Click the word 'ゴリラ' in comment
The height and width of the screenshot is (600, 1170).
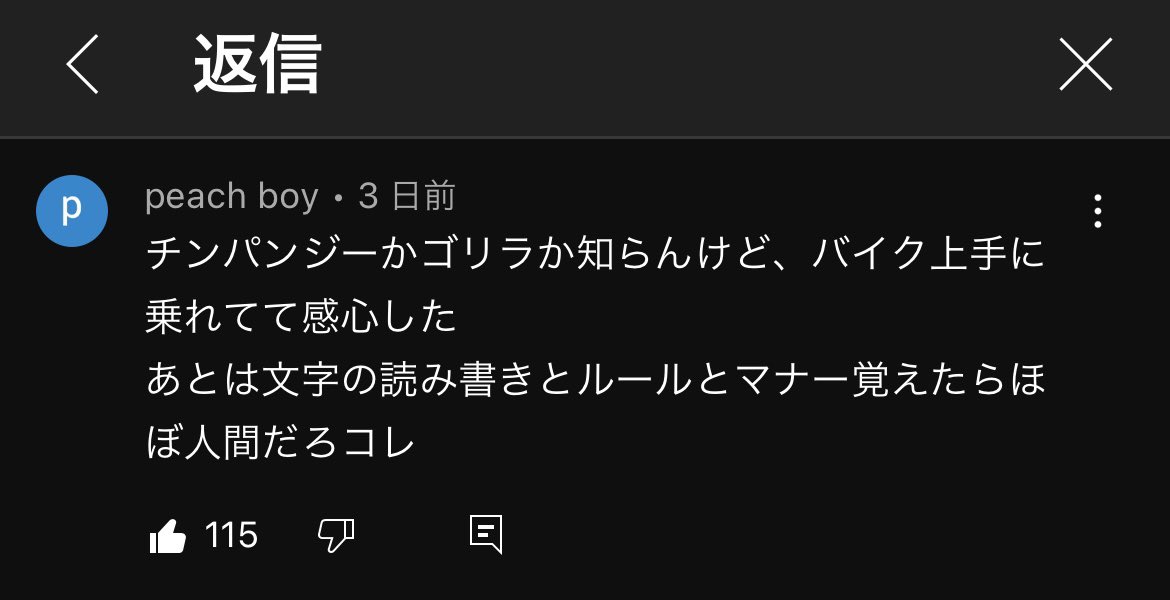coord(478,254)
